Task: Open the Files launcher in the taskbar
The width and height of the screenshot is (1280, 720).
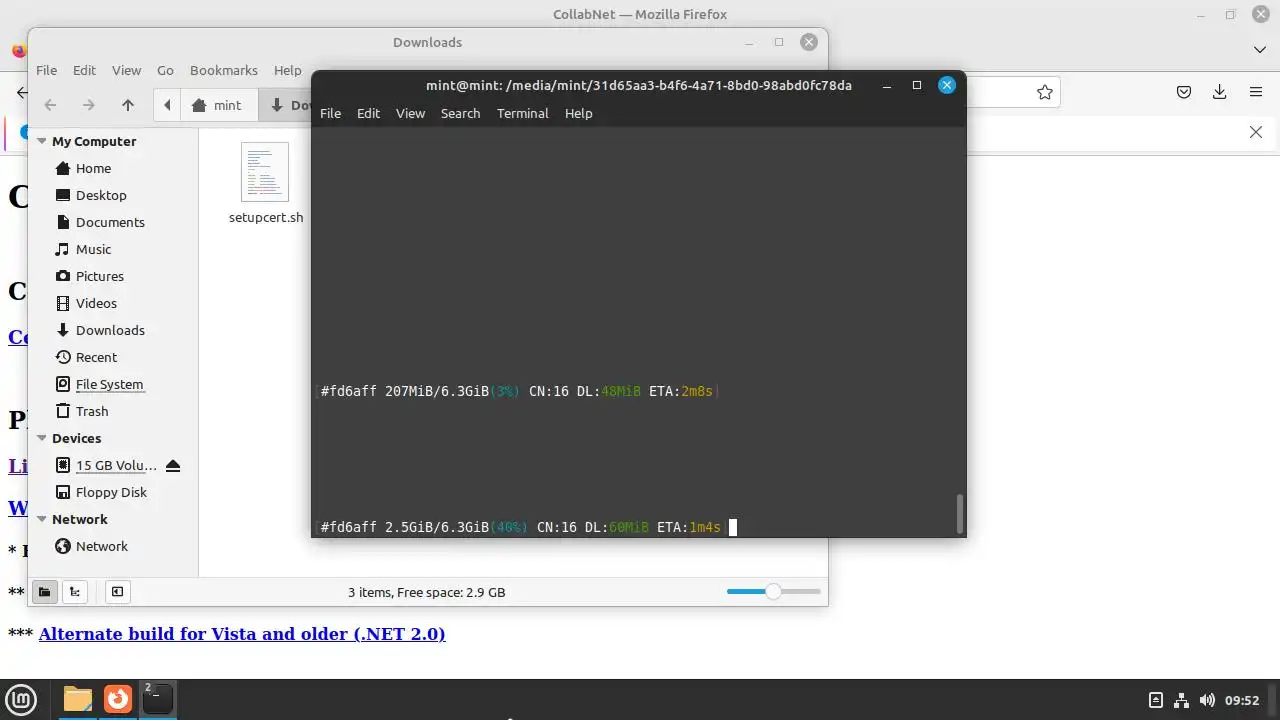Action: click(x=77, y=699)
